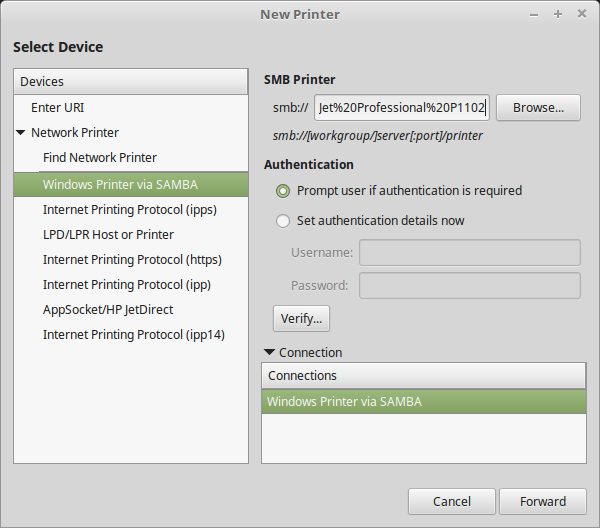Click the Forward button

coord(543,501)
